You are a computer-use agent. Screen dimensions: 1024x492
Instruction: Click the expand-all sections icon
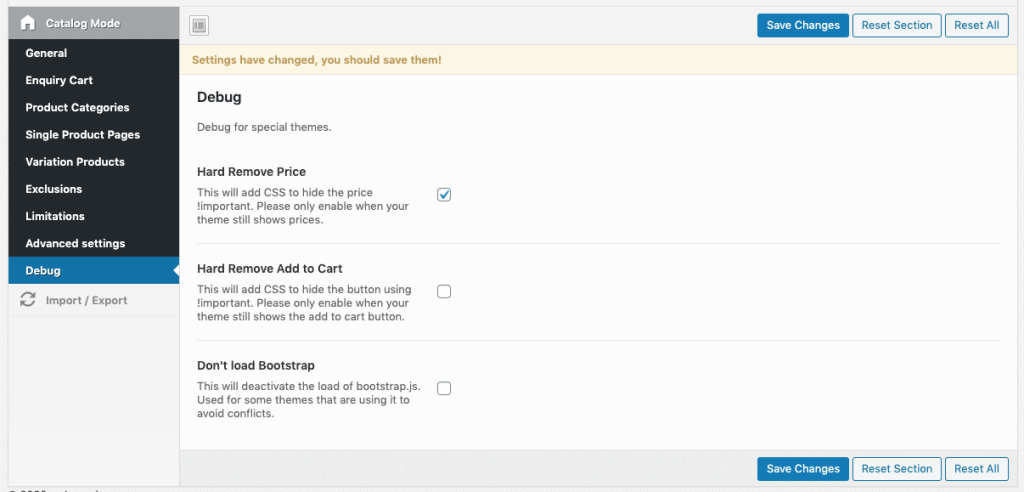click(199, 25)
